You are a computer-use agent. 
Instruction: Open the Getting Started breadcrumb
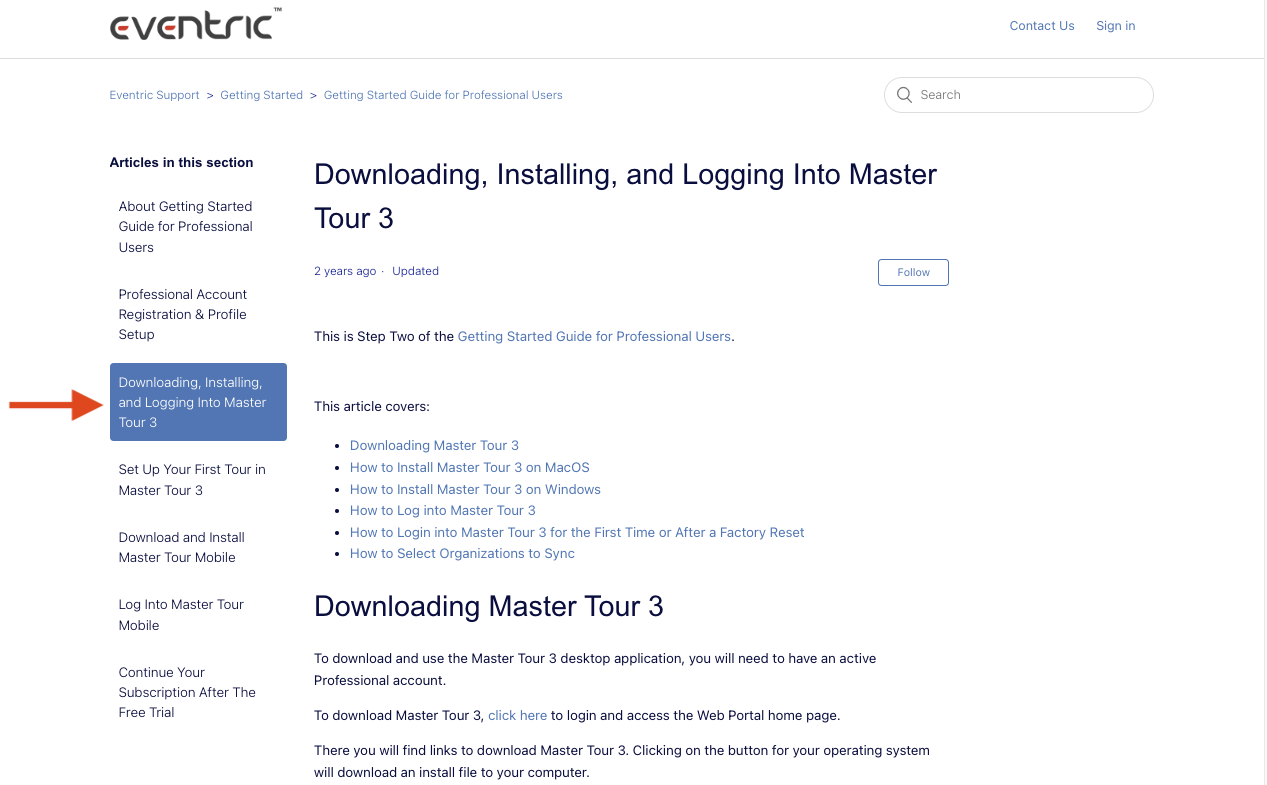[262, 95]
